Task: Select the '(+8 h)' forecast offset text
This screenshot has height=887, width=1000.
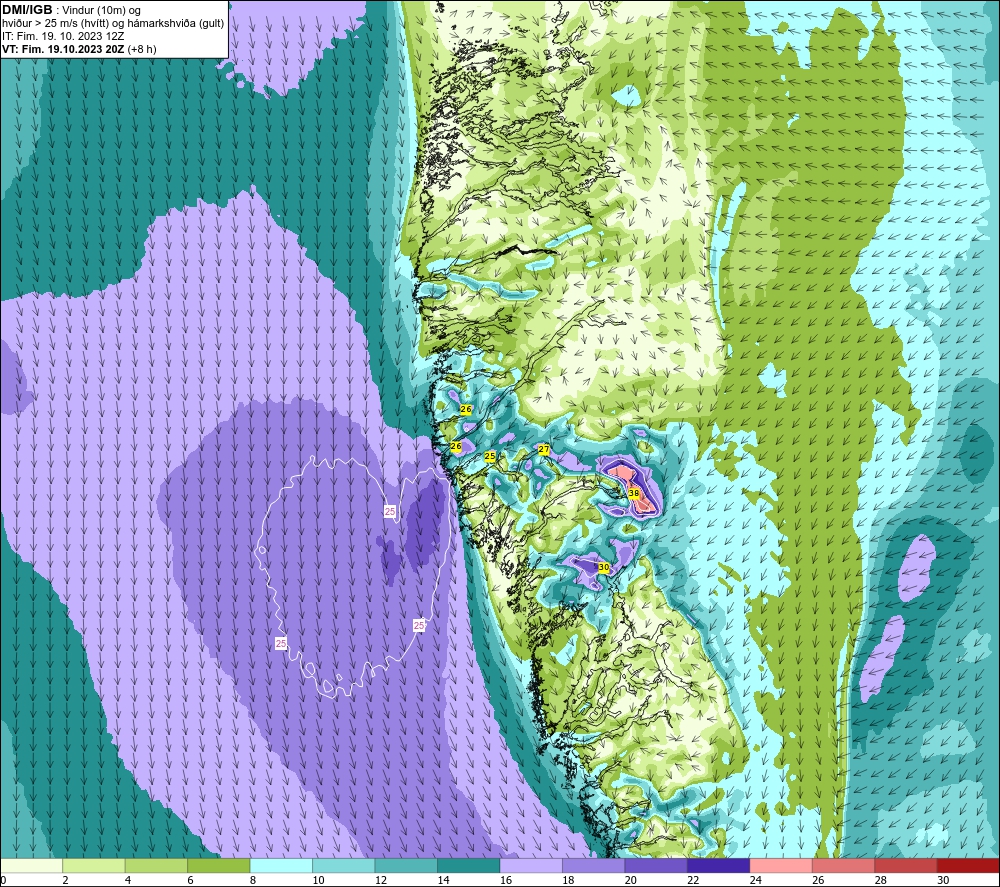Action: tap(142, 49)
